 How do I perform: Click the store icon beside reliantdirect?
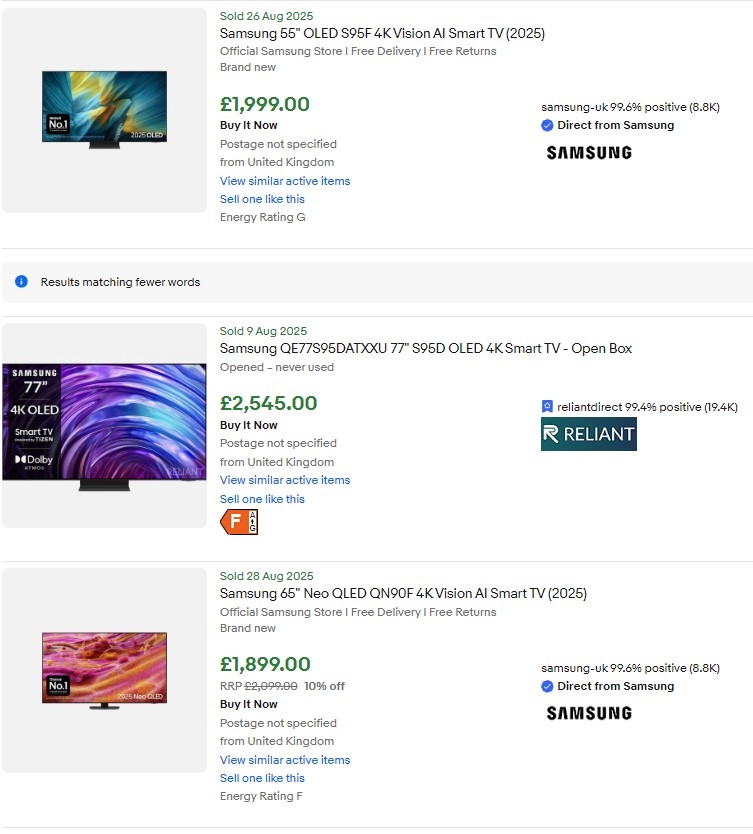tap(547, 407)
